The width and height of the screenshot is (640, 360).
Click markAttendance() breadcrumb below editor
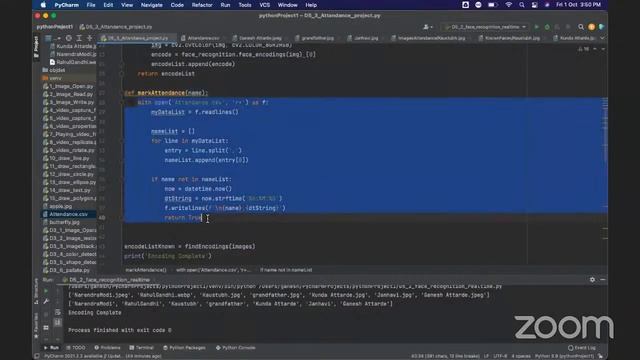click(x=146, y=270)
